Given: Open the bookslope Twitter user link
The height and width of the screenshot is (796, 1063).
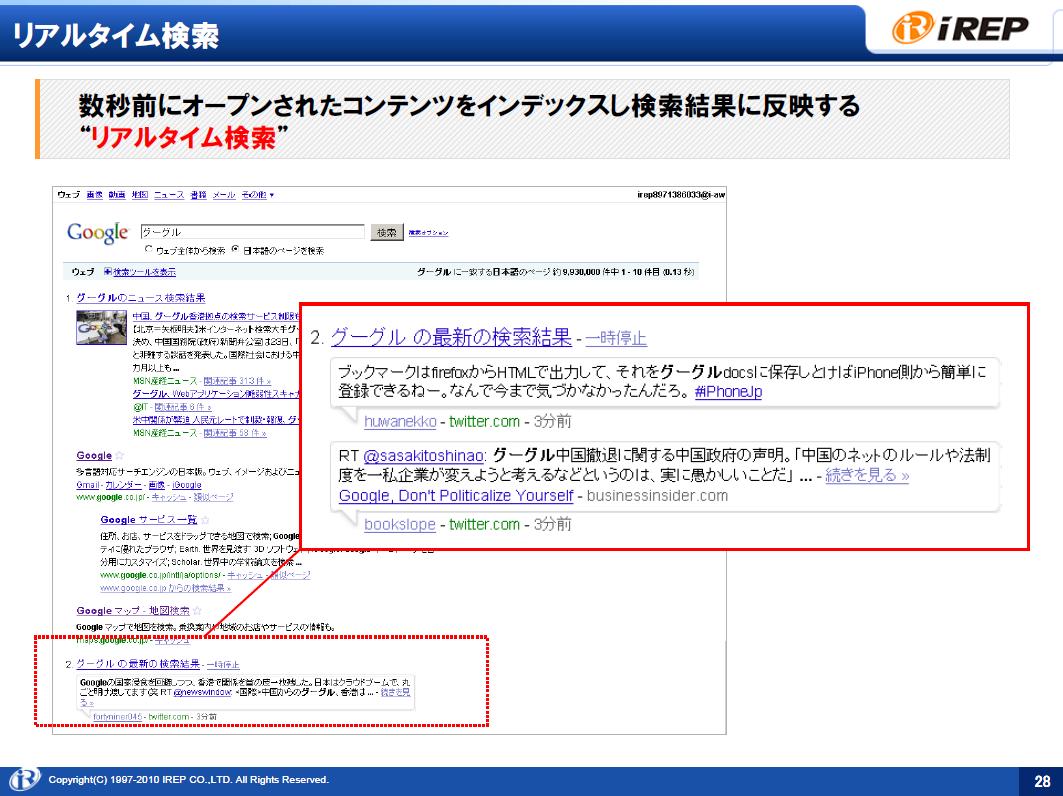Looking at the screenshot, I should pyautogui.click(x=400, y=525).
